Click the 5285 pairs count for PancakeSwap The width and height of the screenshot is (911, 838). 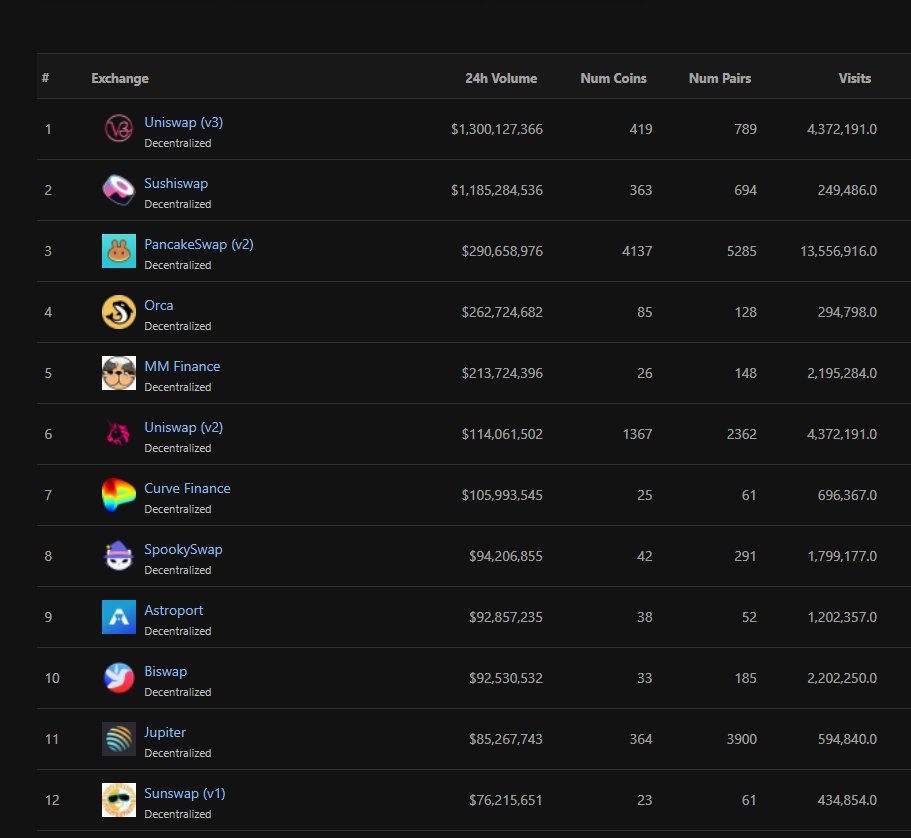click(741, 251)
